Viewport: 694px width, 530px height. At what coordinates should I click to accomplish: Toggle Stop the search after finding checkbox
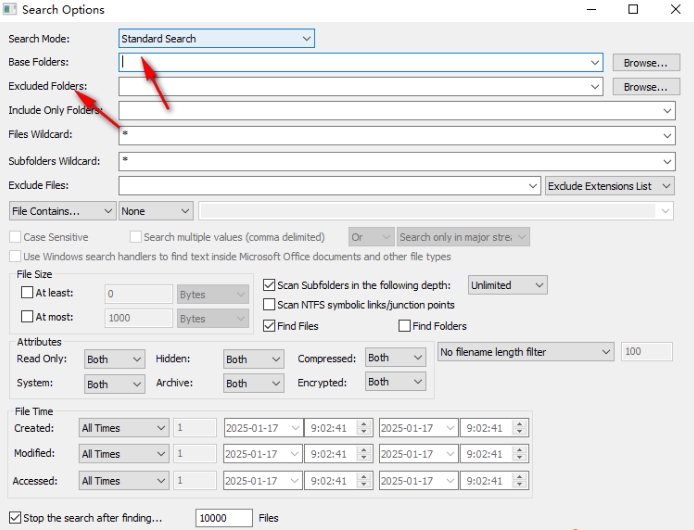click(x=14, y=518)
